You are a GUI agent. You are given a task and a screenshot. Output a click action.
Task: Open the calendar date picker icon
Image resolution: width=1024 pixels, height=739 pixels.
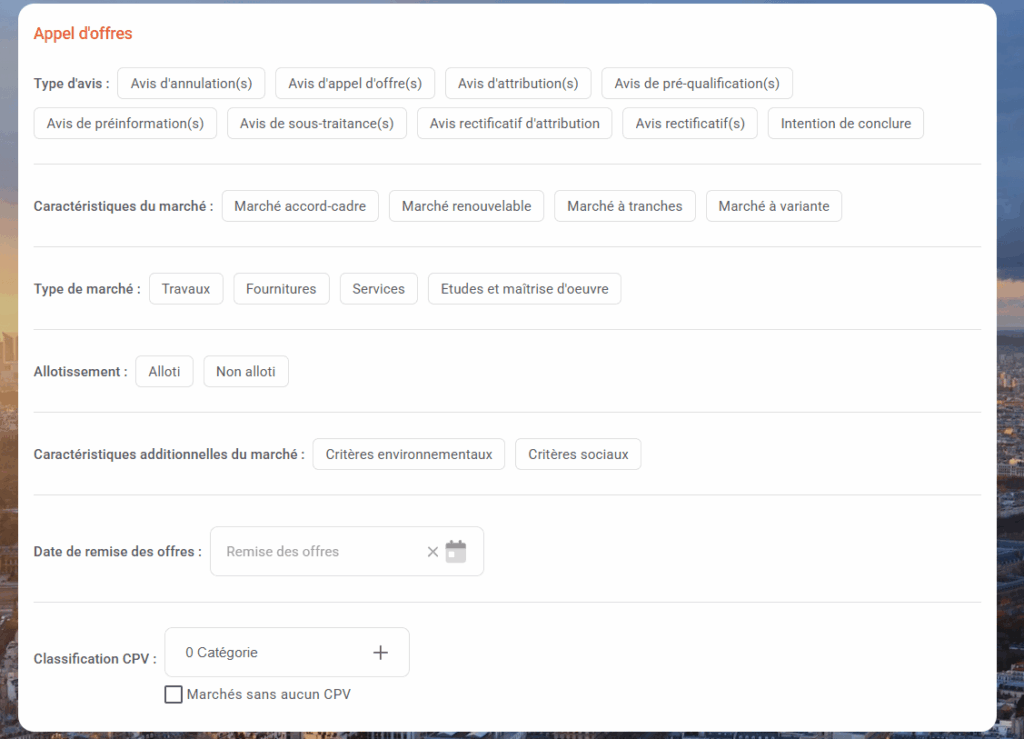(x=456, y=551)
